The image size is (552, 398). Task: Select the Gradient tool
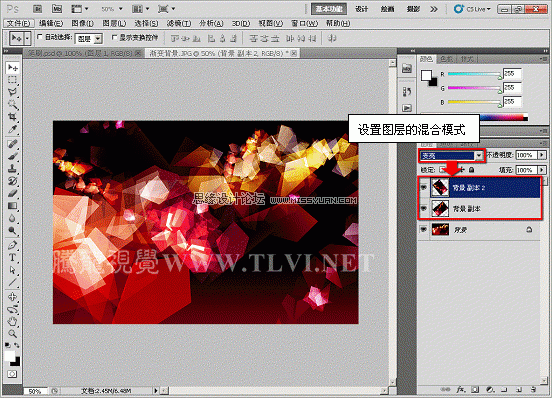12,206
